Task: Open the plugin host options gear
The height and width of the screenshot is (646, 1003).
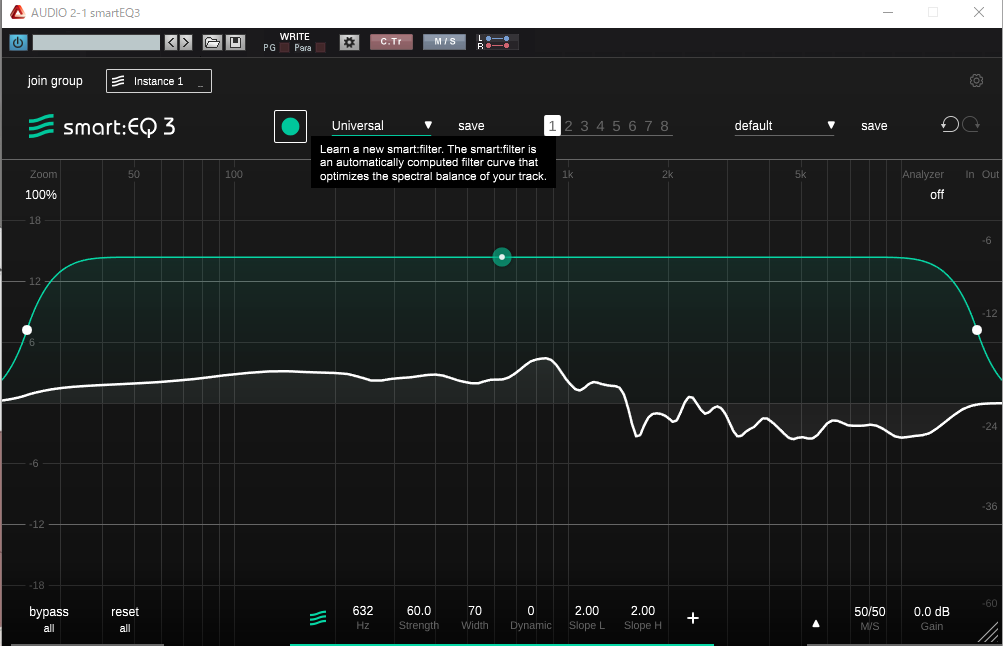Action: click(349, 43)
